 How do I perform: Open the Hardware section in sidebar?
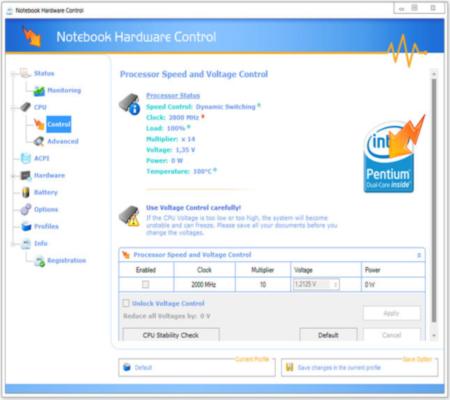pos(49,175)
